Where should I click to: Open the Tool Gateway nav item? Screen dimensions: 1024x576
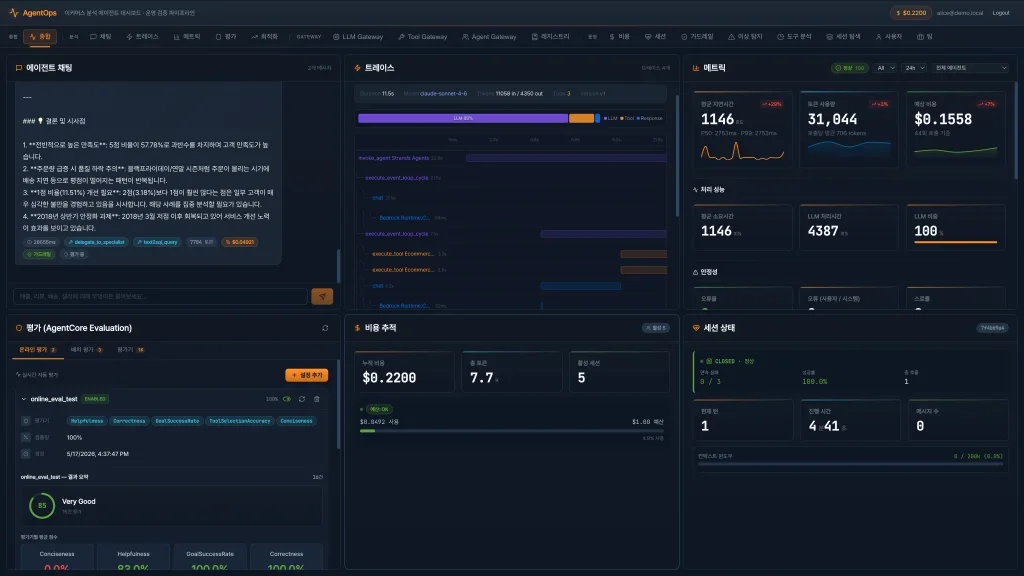click(423, 37)
